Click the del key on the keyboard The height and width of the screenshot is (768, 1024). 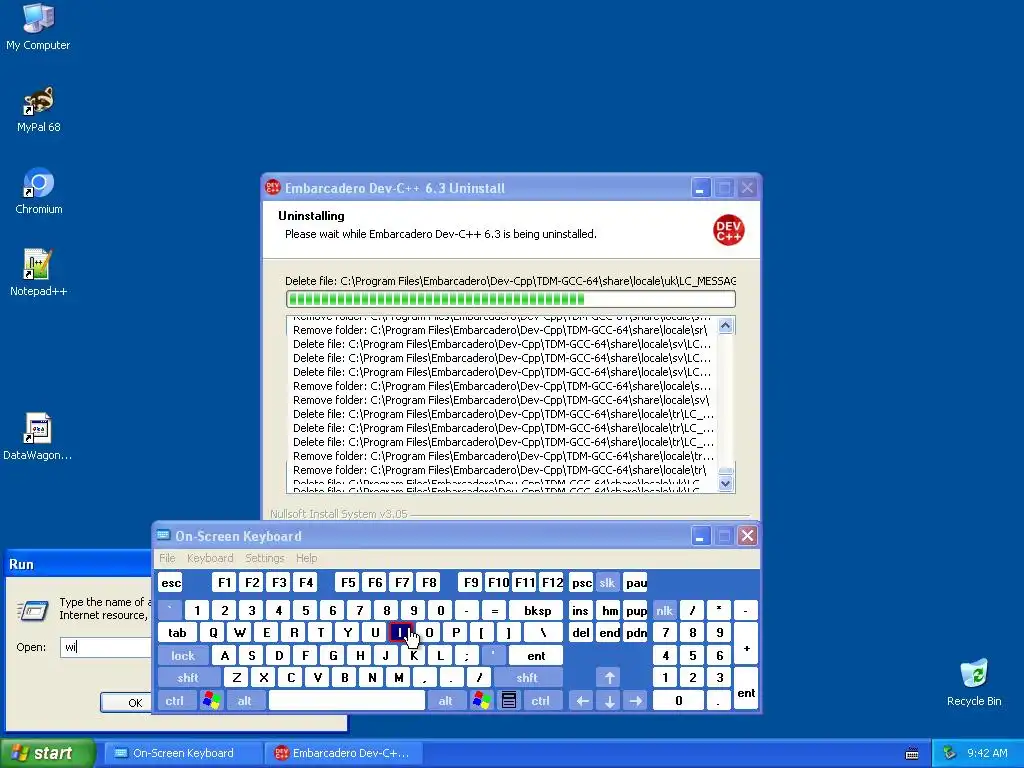point(581,632)
